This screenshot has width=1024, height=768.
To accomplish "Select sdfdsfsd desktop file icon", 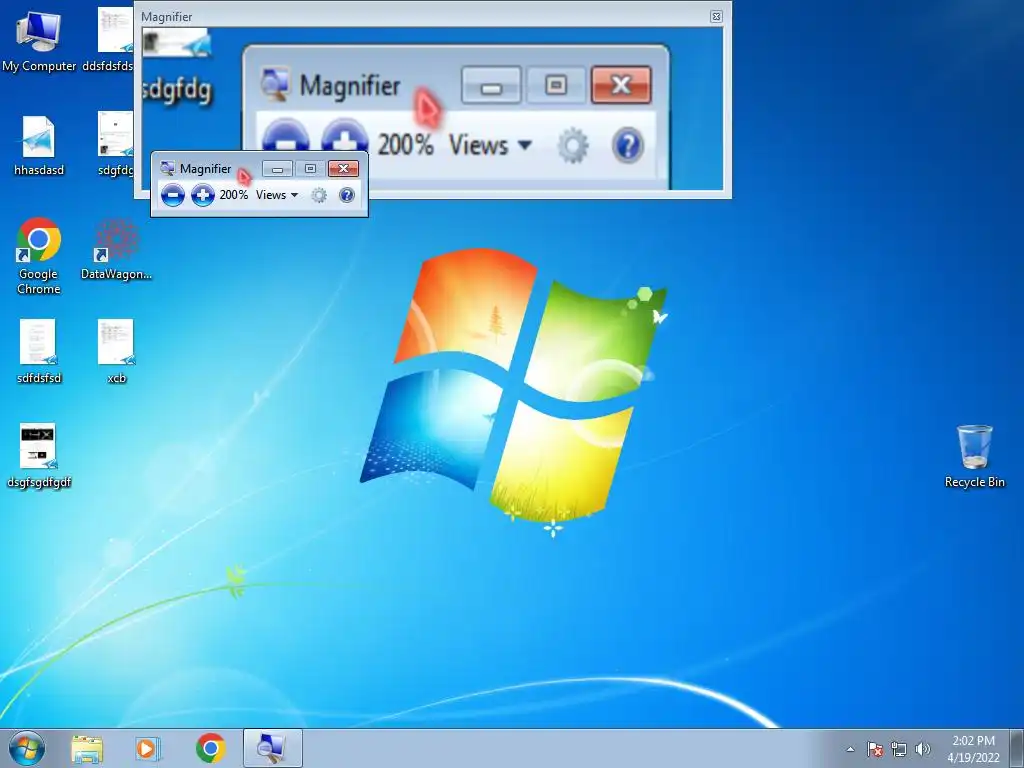I will [39, 351].
